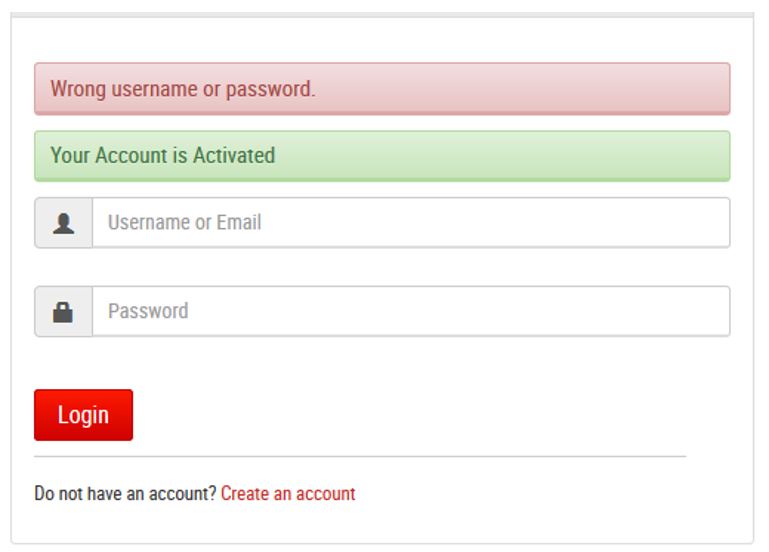Click the horizontal divider below Login
This screenshot has width=769, height=552.
coord(360,457)
